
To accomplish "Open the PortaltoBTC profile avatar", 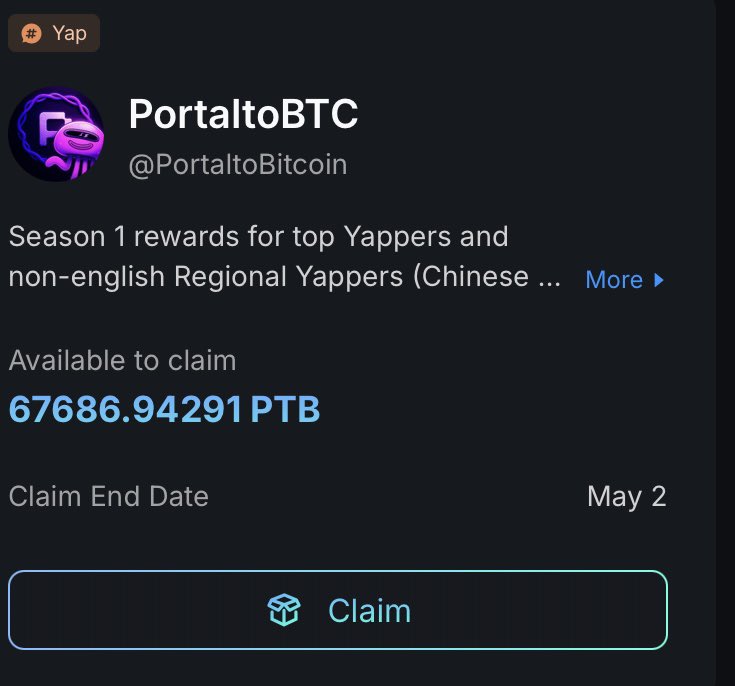I will tap(57, 134).
